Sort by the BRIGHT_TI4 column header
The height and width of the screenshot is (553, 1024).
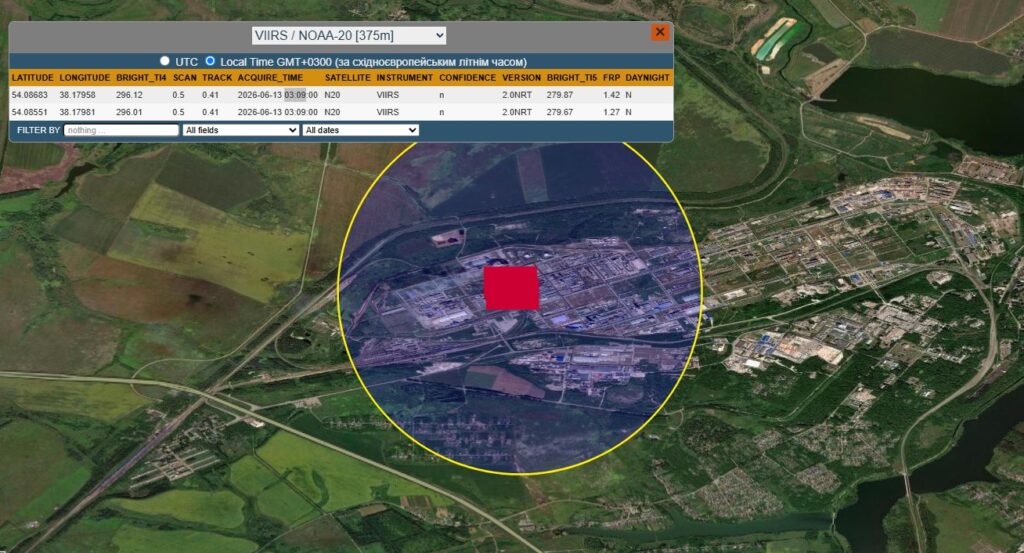(x=141, y=77)
